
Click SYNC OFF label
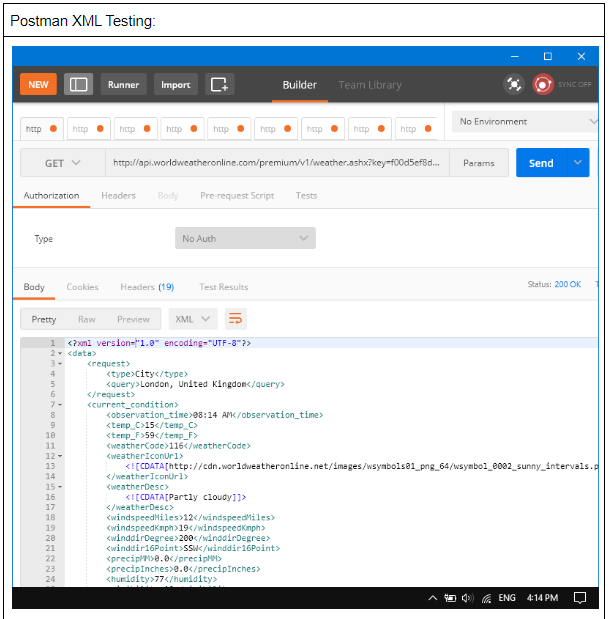(x=574, y=84)
